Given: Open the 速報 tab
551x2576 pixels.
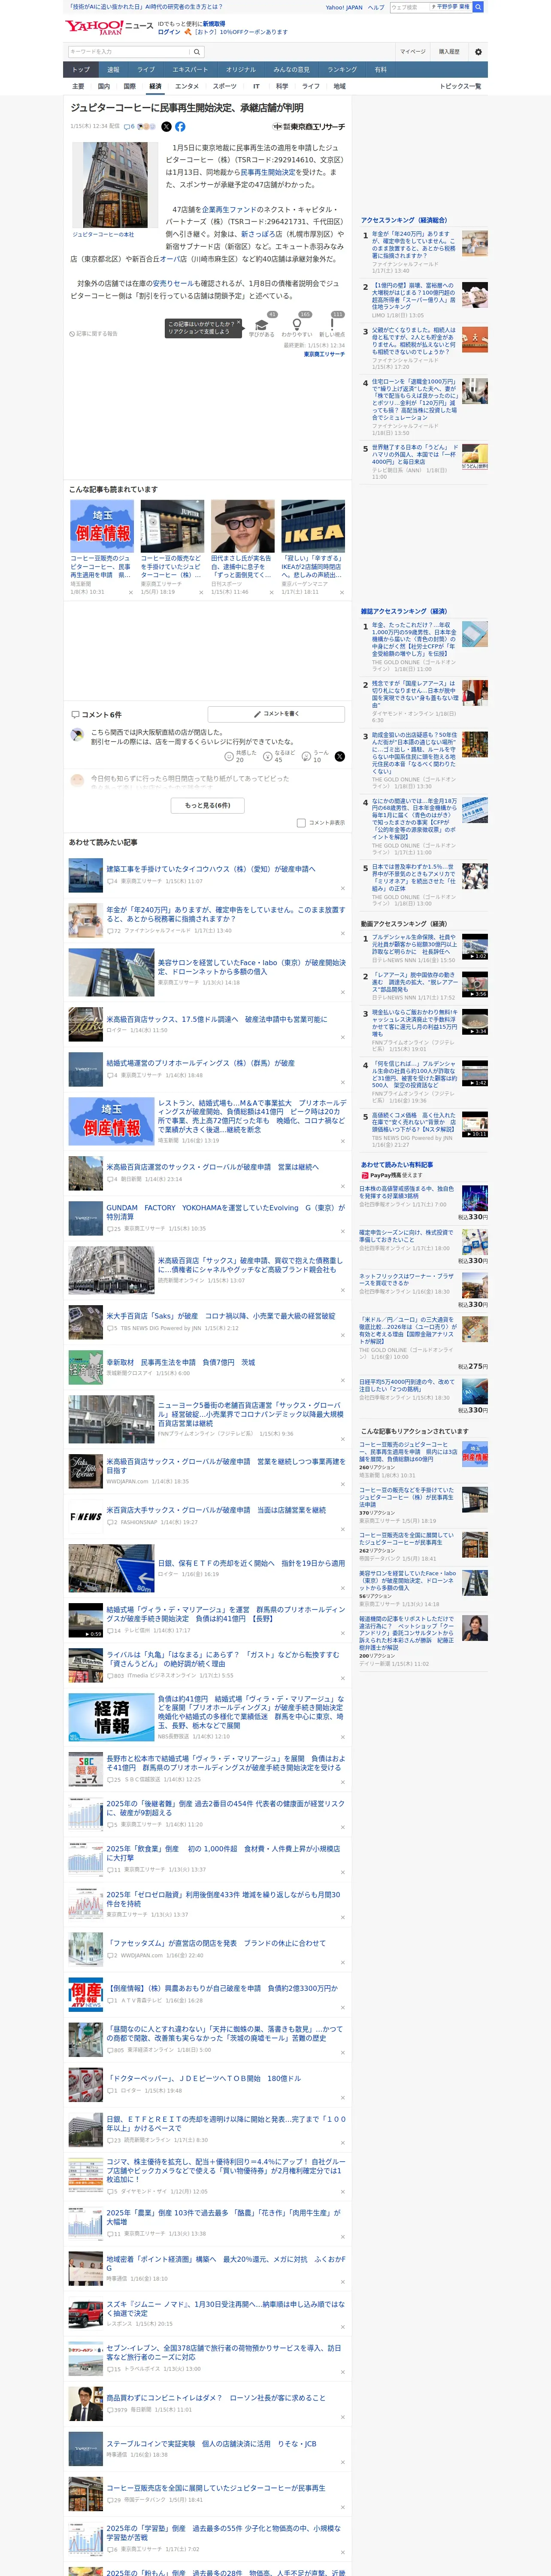Looking at the screenshot, I should (x=113, y=70).
